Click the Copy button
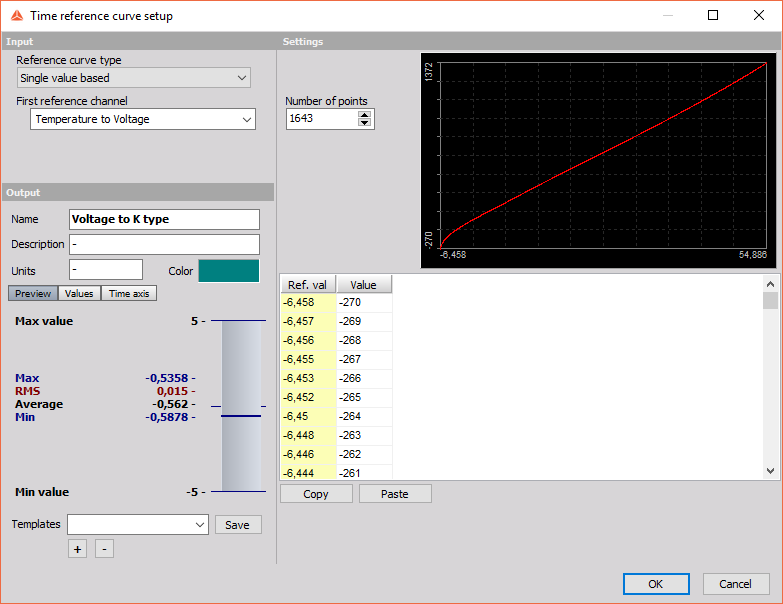 coord(316,494)
